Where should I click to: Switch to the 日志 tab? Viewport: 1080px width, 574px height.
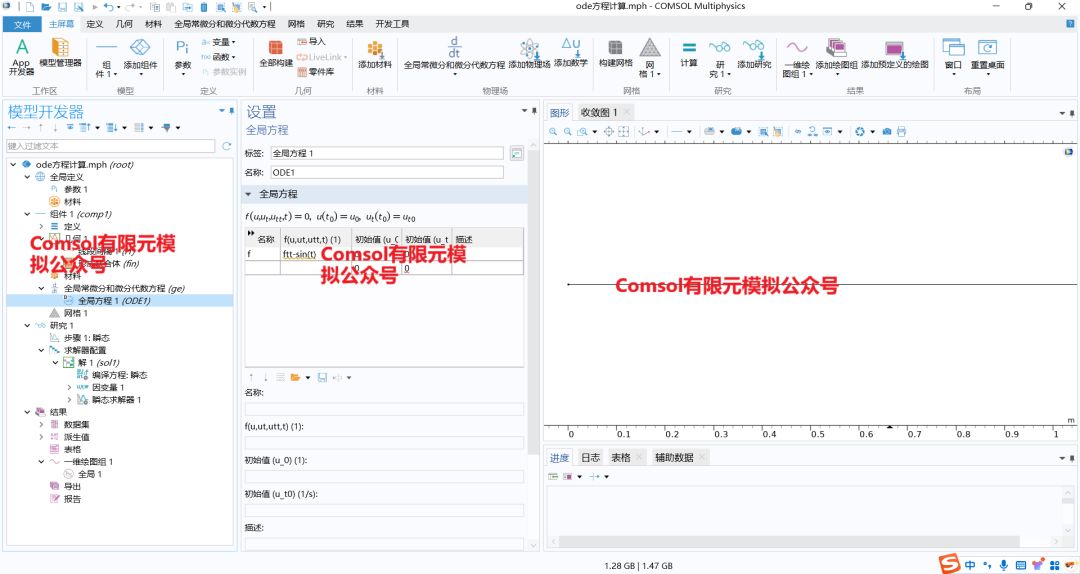pos(590,458)
